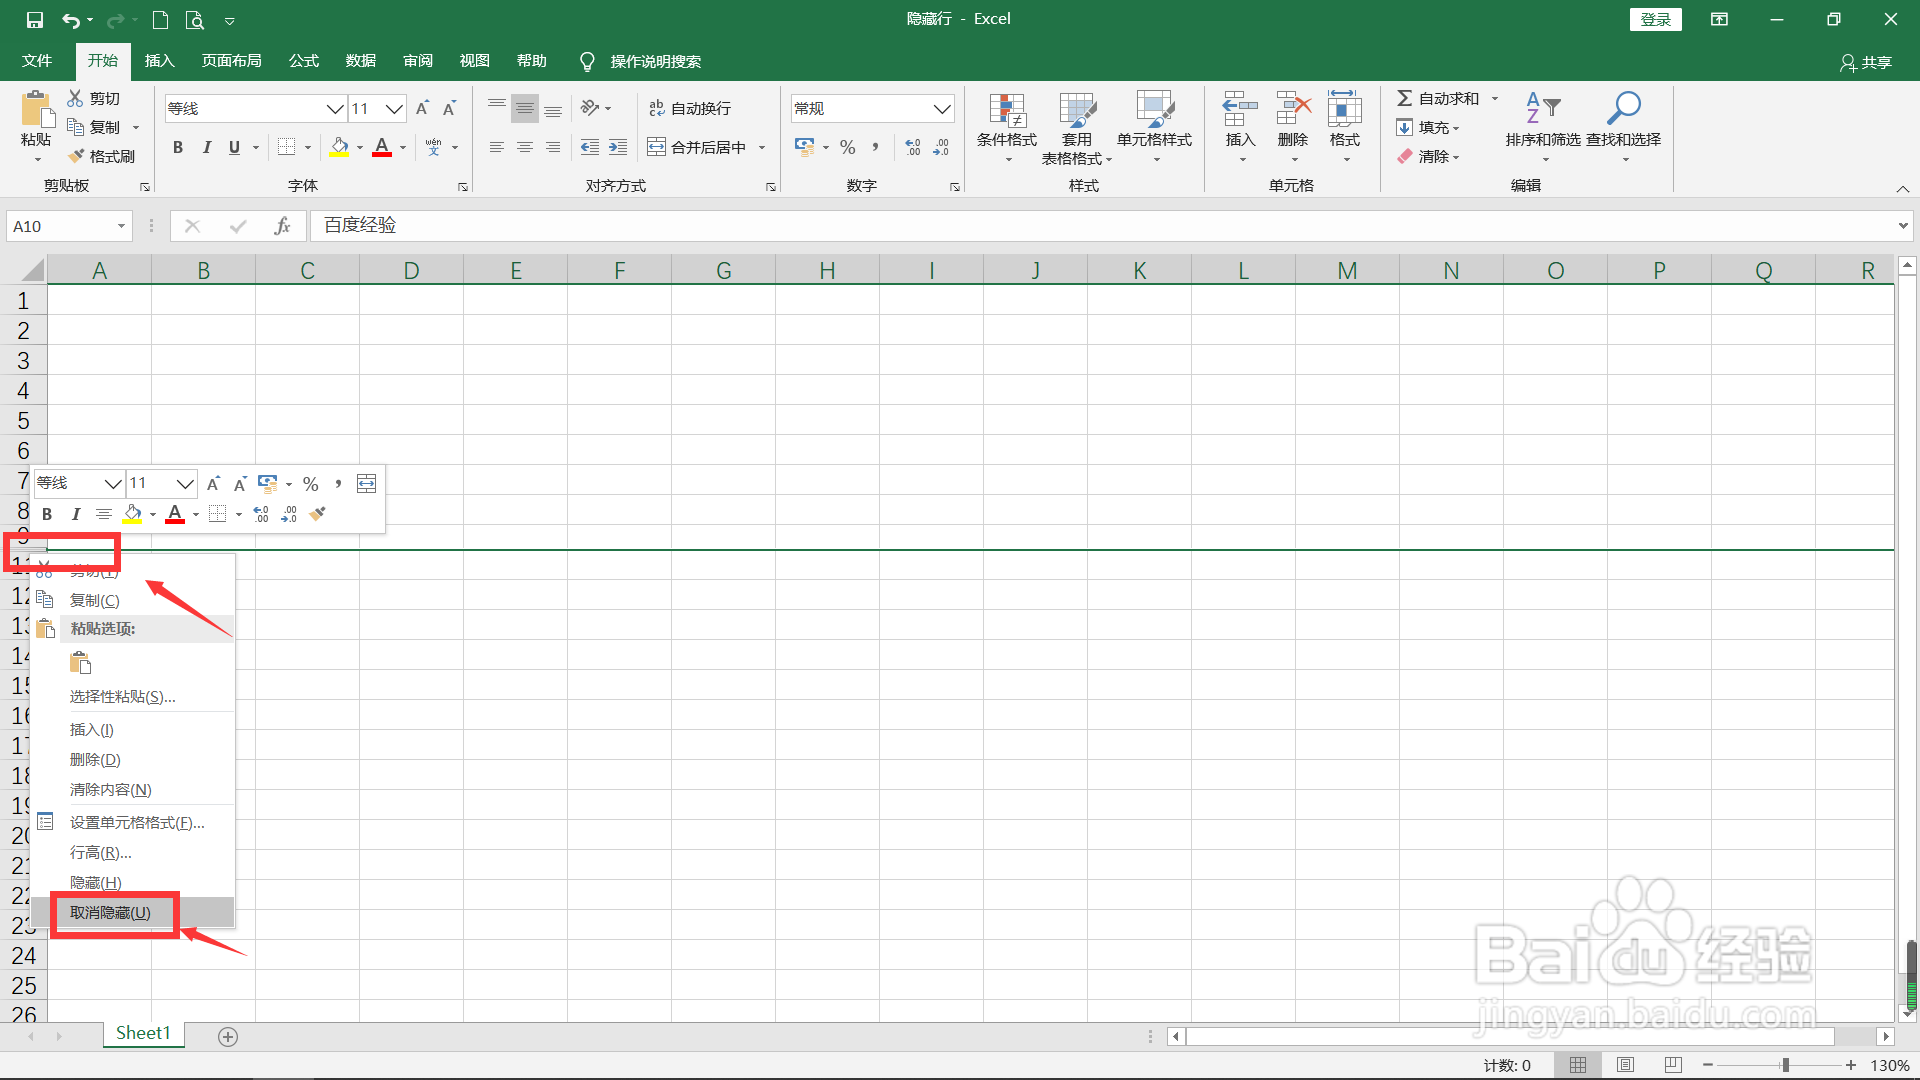
Task: Expand the formula bar
Action: click(1902, 226)
